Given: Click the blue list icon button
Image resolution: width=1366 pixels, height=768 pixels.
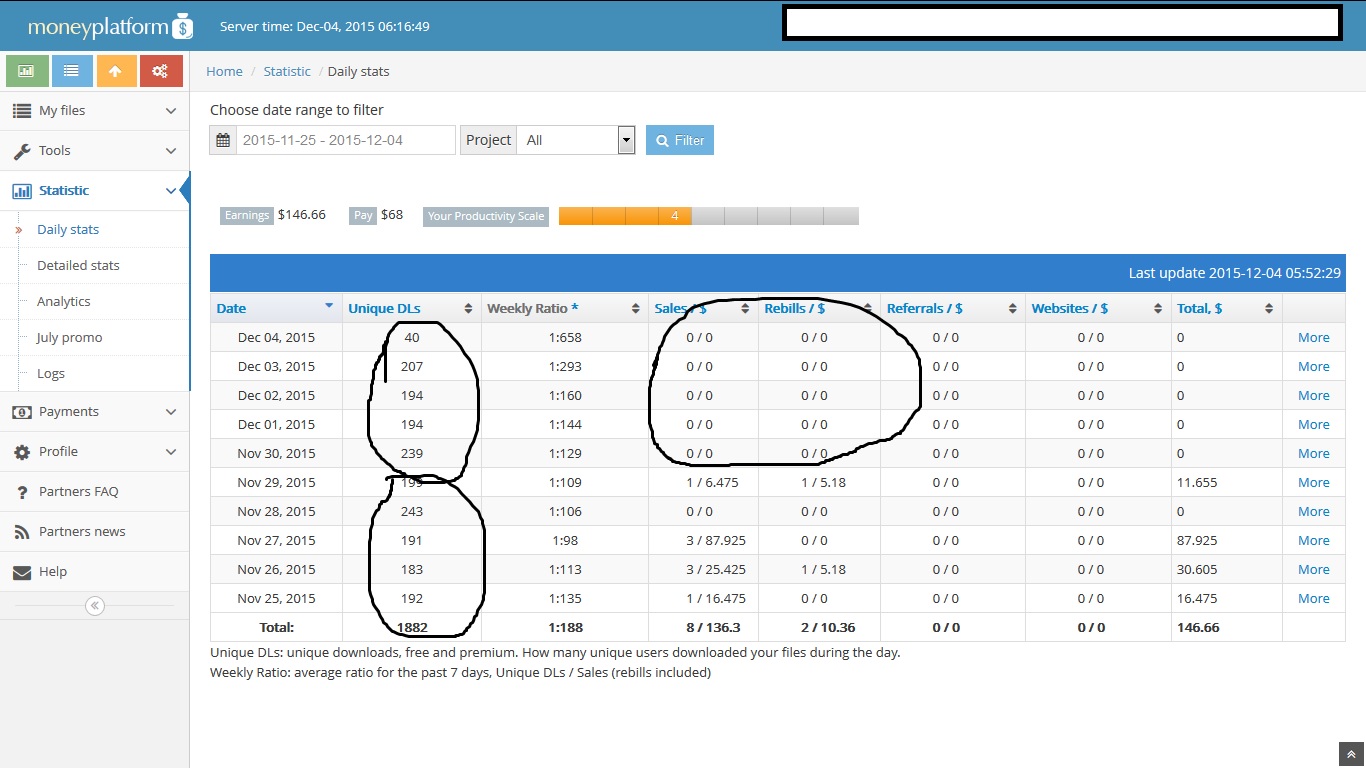Looking at the screenshot, I should (x=72, y=71).
